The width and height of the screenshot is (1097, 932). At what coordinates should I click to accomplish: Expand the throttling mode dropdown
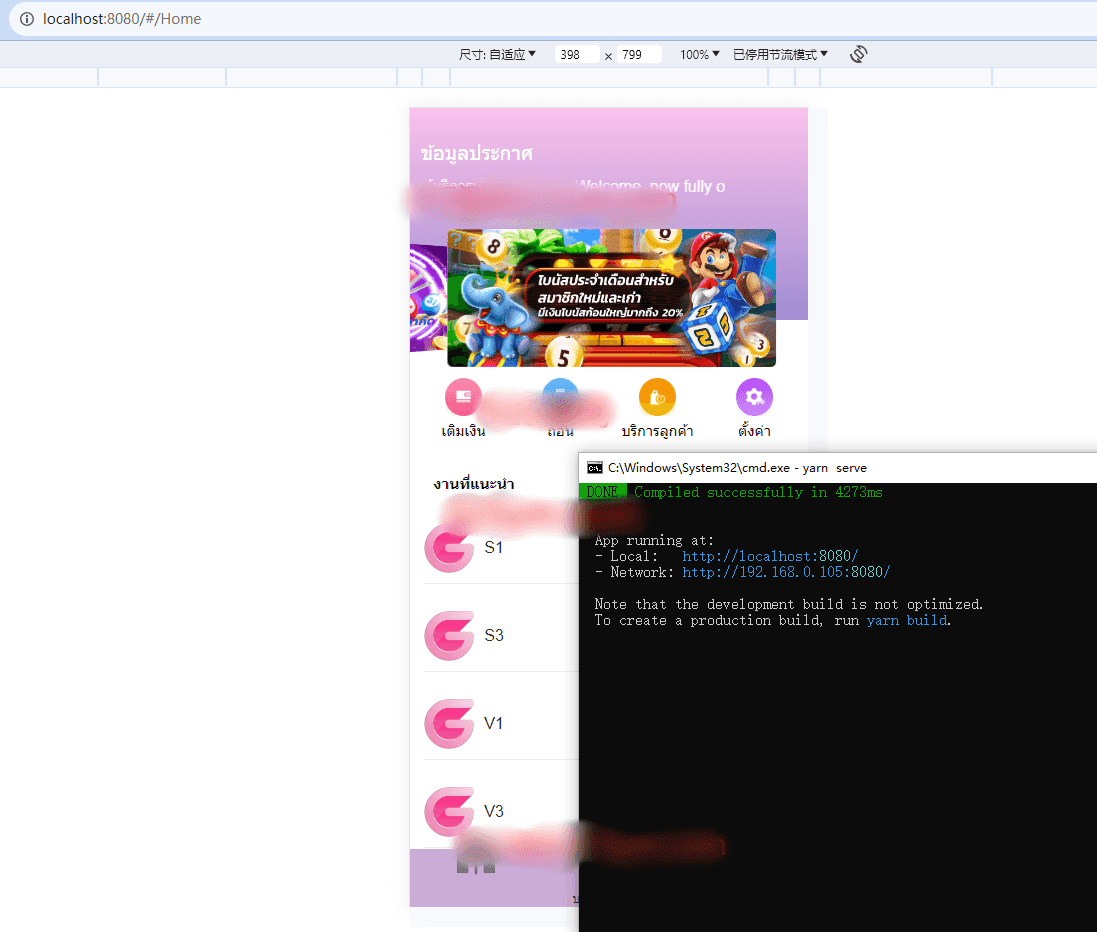click(x=780, y=55)
